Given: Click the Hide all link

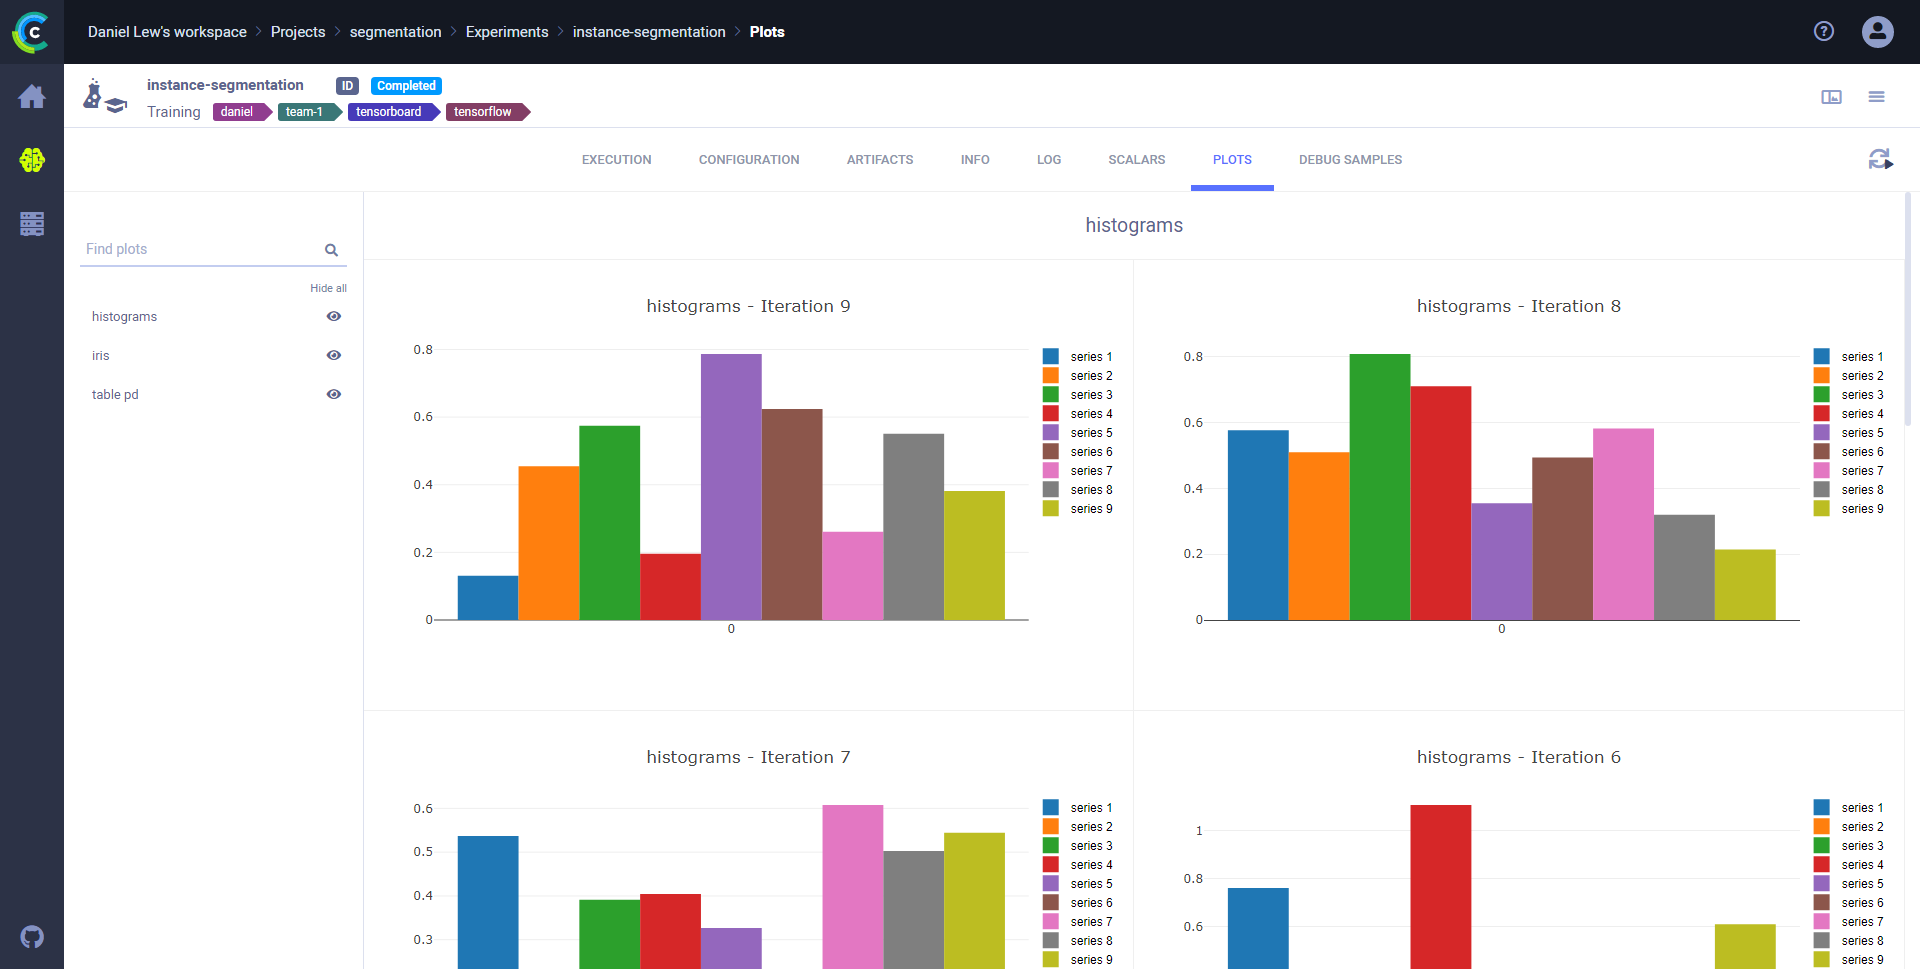Looking at the screenshot, I should [x=328, y=288].
